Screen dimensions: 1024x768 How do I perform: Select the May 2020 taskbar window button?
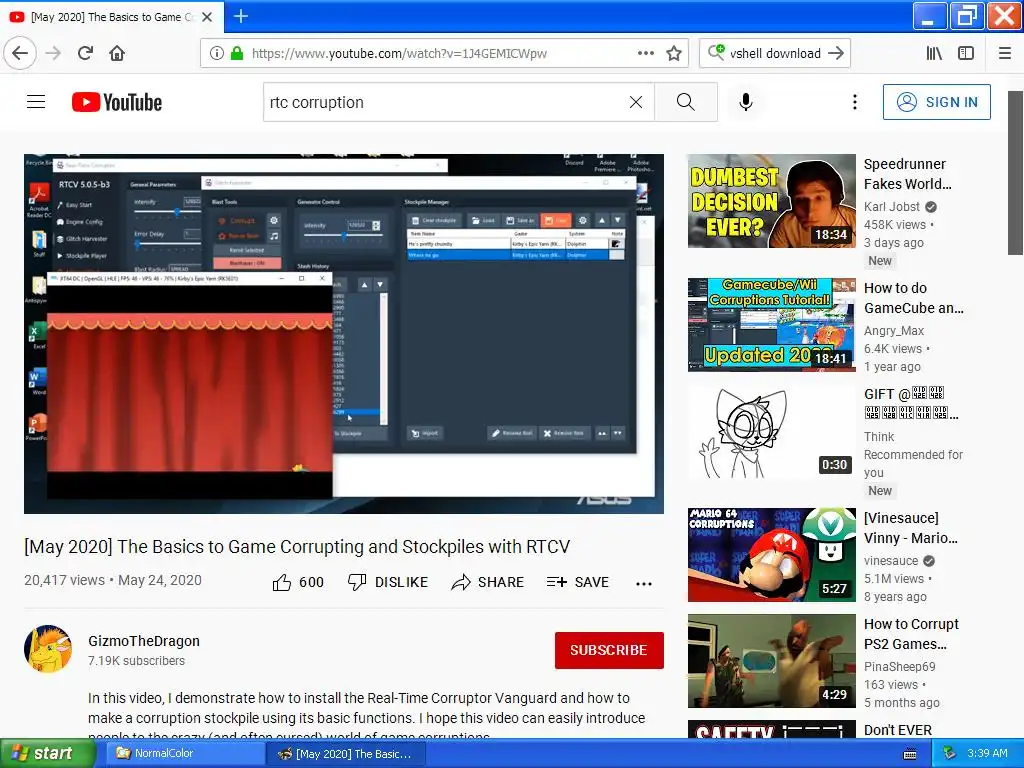[x=346, y=754]
